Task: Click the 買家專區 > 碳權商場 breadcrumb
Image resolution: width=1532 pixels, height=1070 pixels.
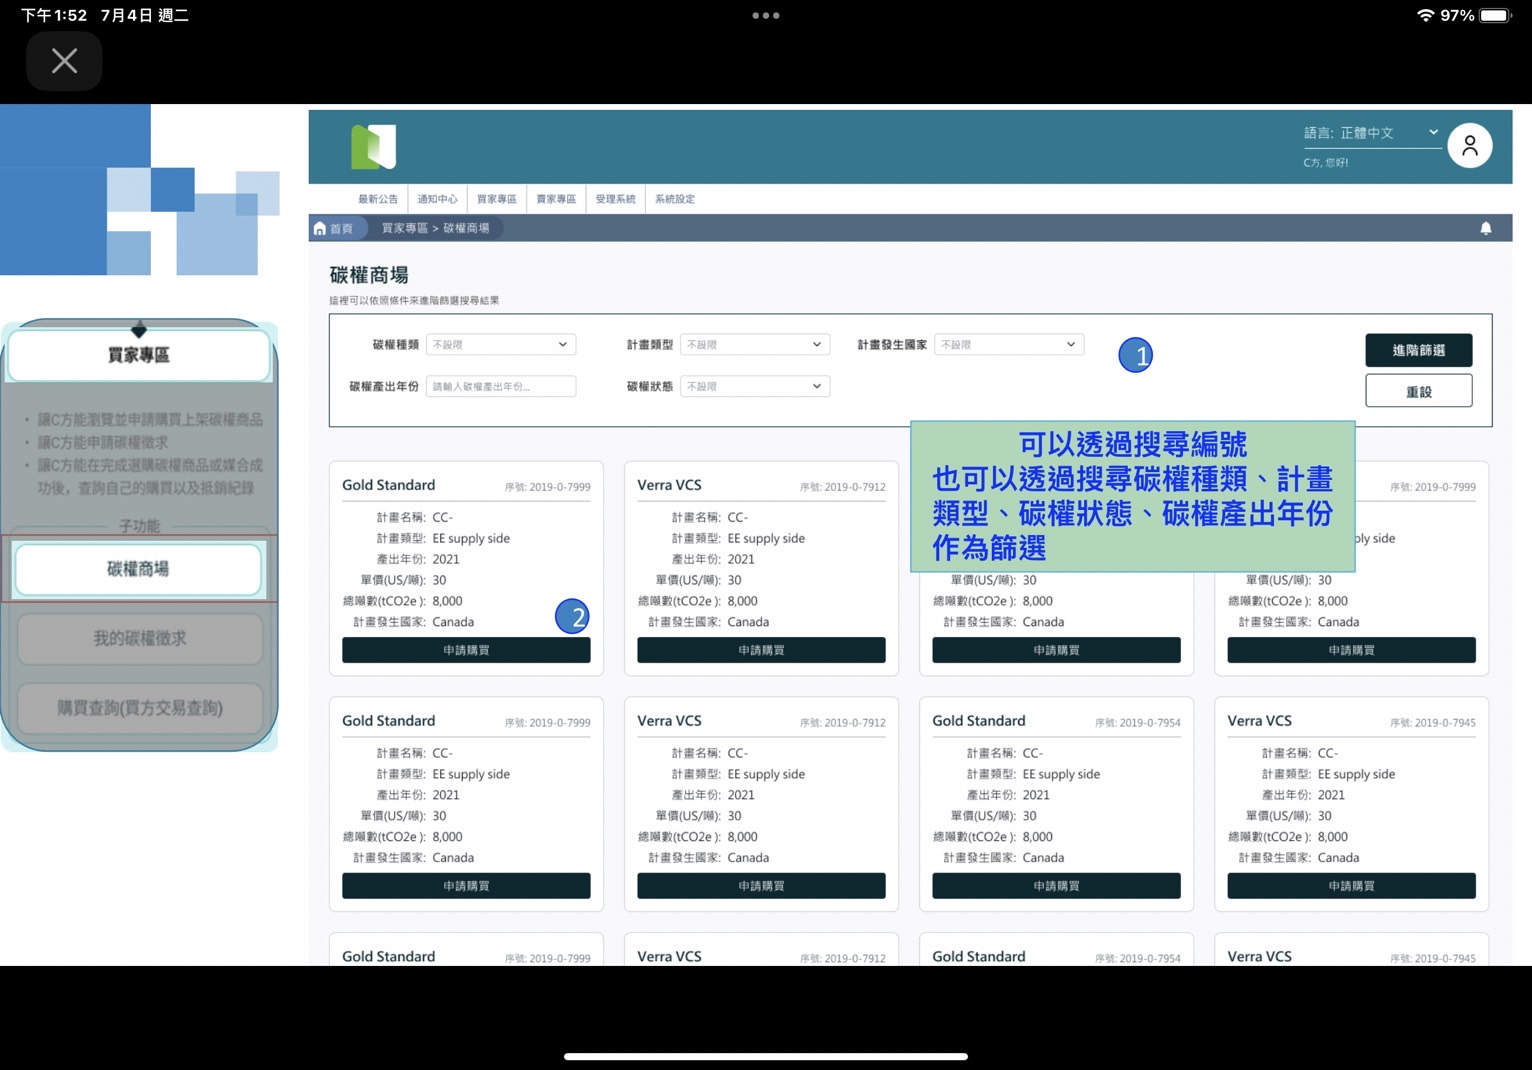Action: pyautogui.click(x=436, y=228)
